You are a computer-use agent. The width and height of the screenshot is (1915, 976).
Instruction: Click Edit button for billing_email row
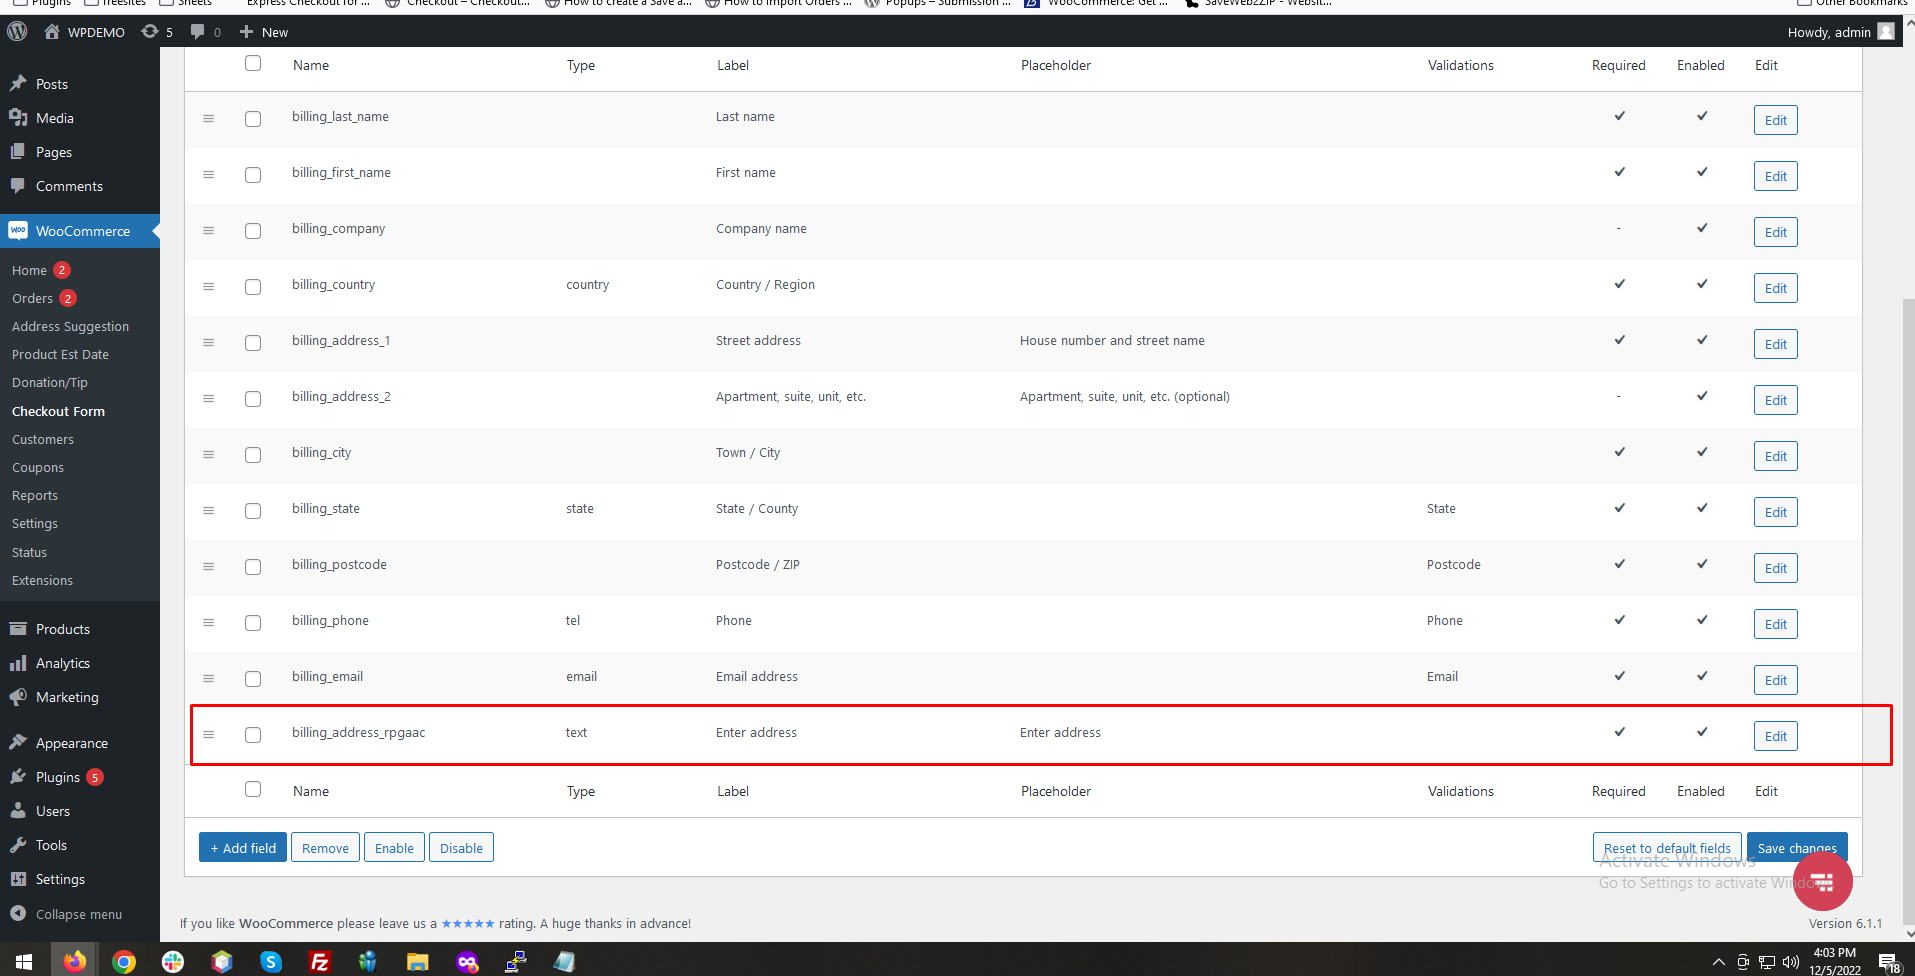point(1775,680)
